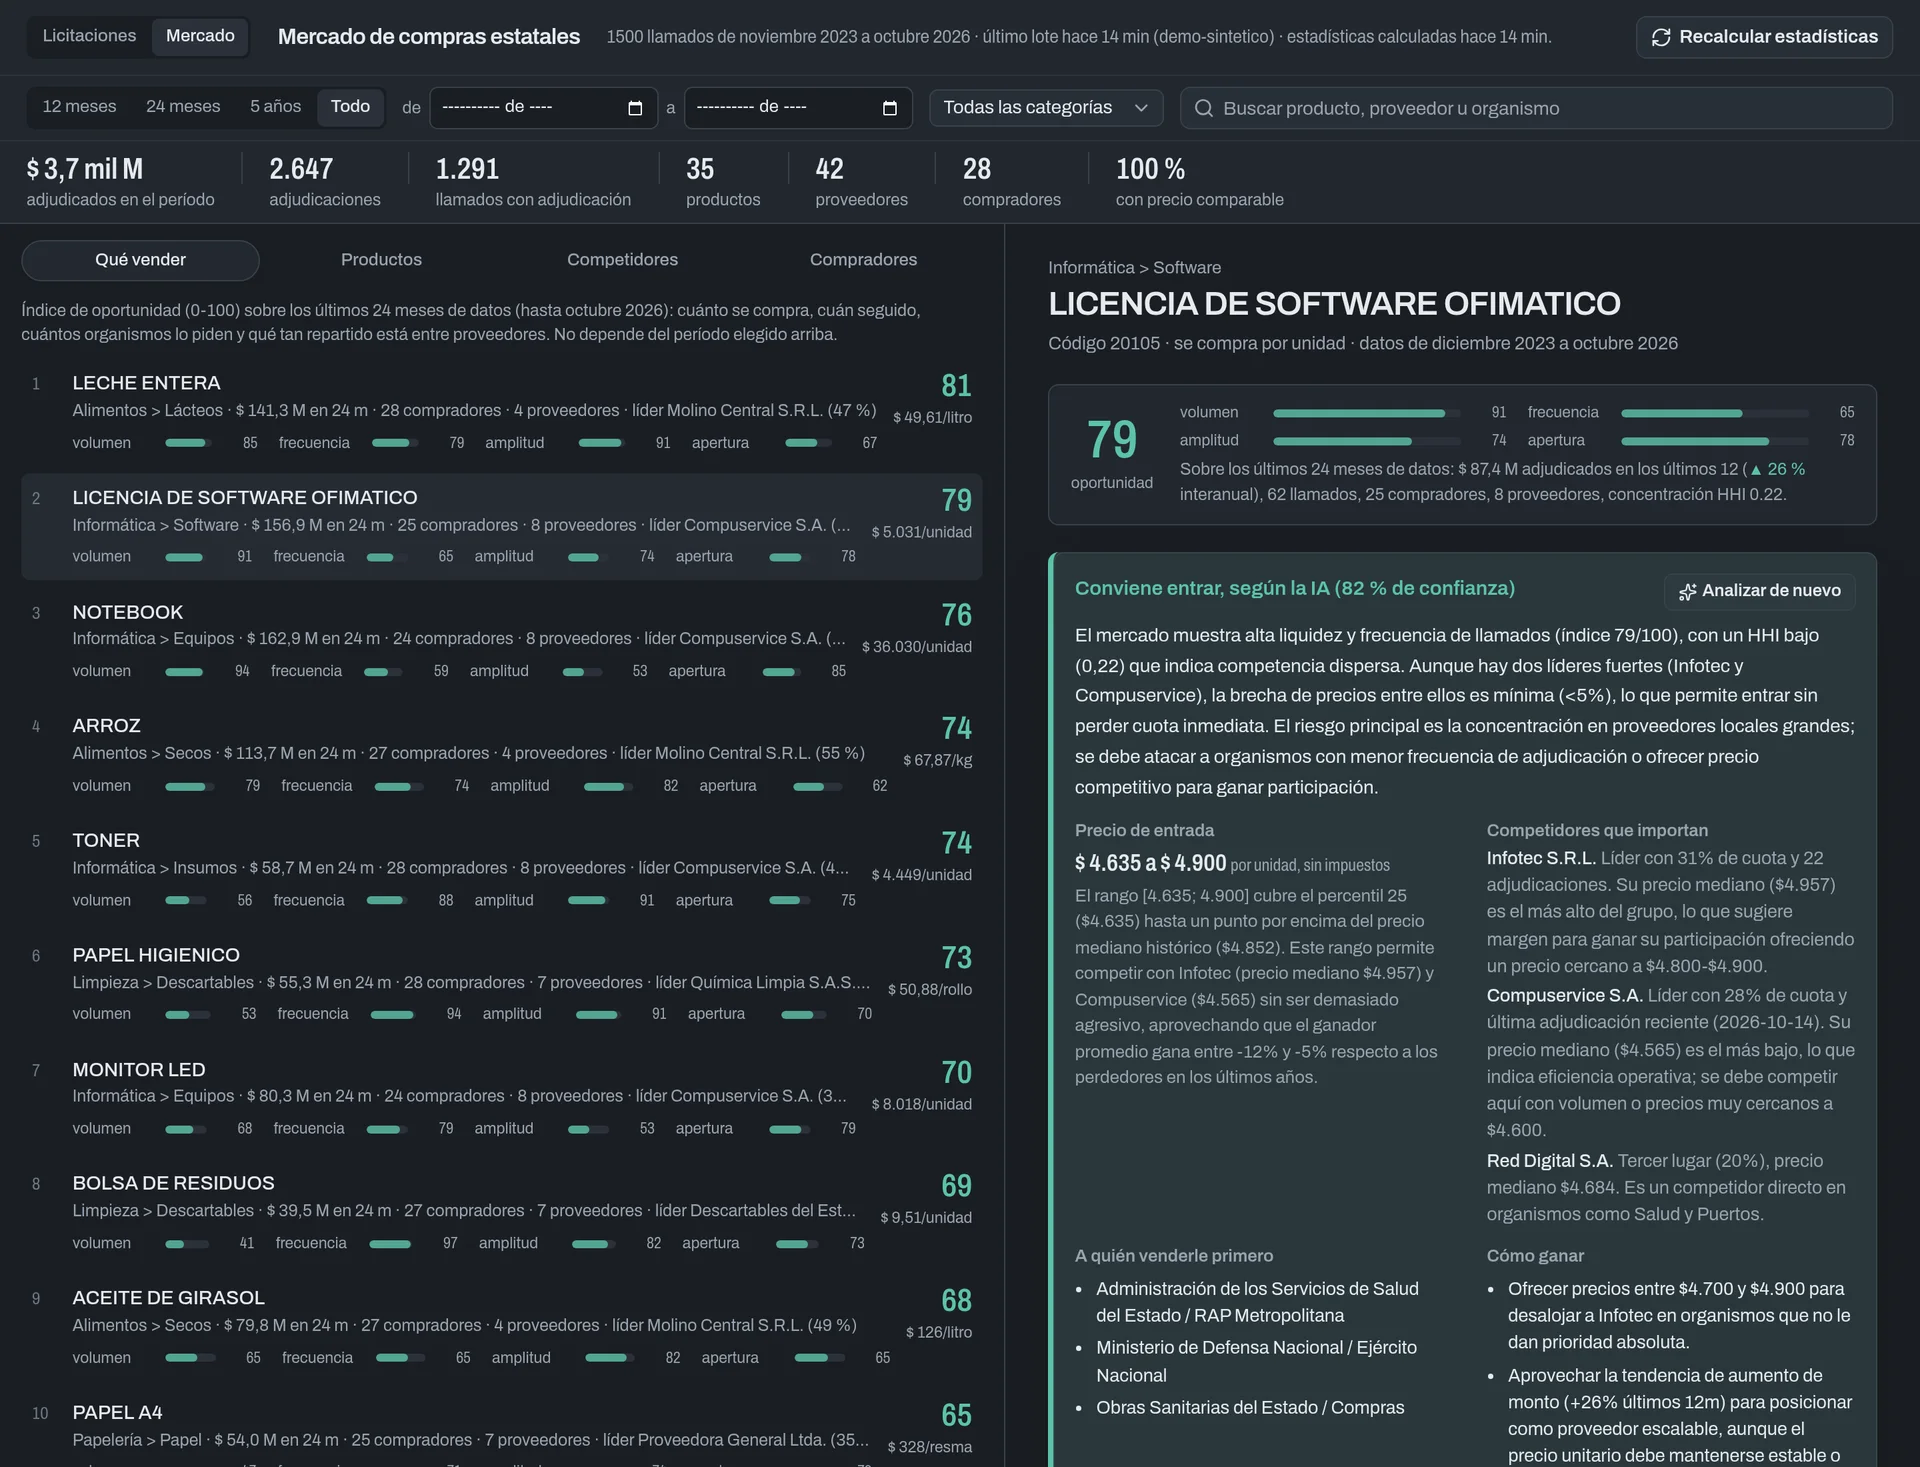Click volumen bar in detail score card

tap(1366, 413)
